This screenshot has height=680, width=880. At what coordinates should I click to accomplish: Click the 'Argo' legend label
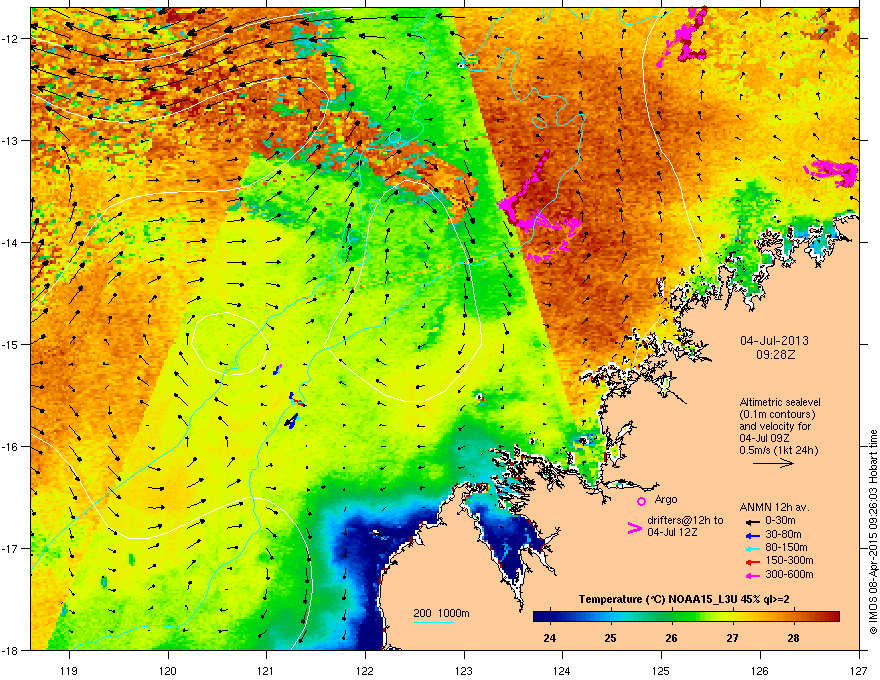666,499
